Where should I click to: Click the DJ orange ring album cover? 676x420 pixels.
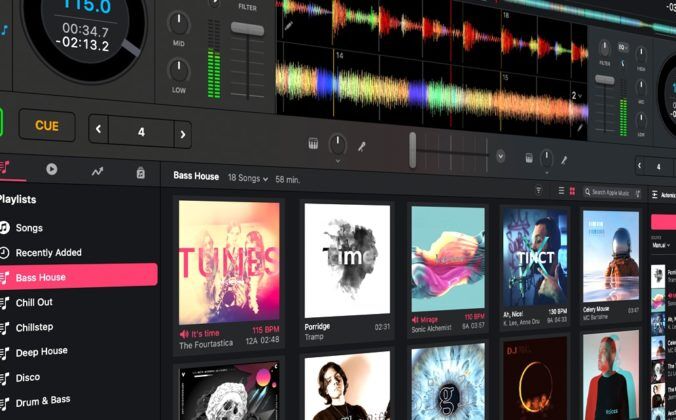[x=535, y=379]
